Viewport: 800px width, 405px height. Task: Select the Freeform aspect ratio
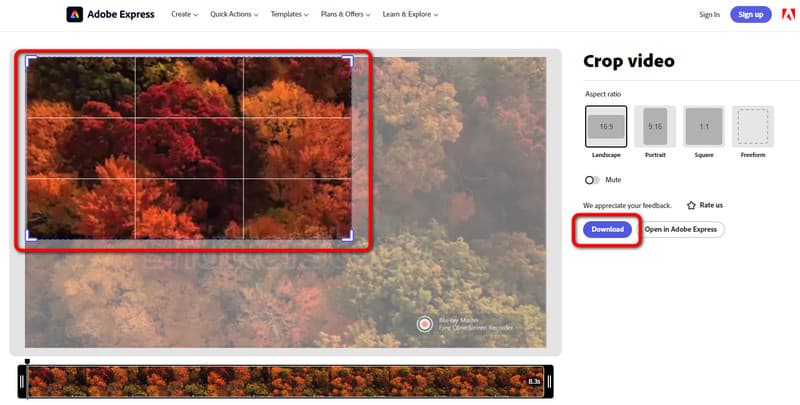point(753,126)
